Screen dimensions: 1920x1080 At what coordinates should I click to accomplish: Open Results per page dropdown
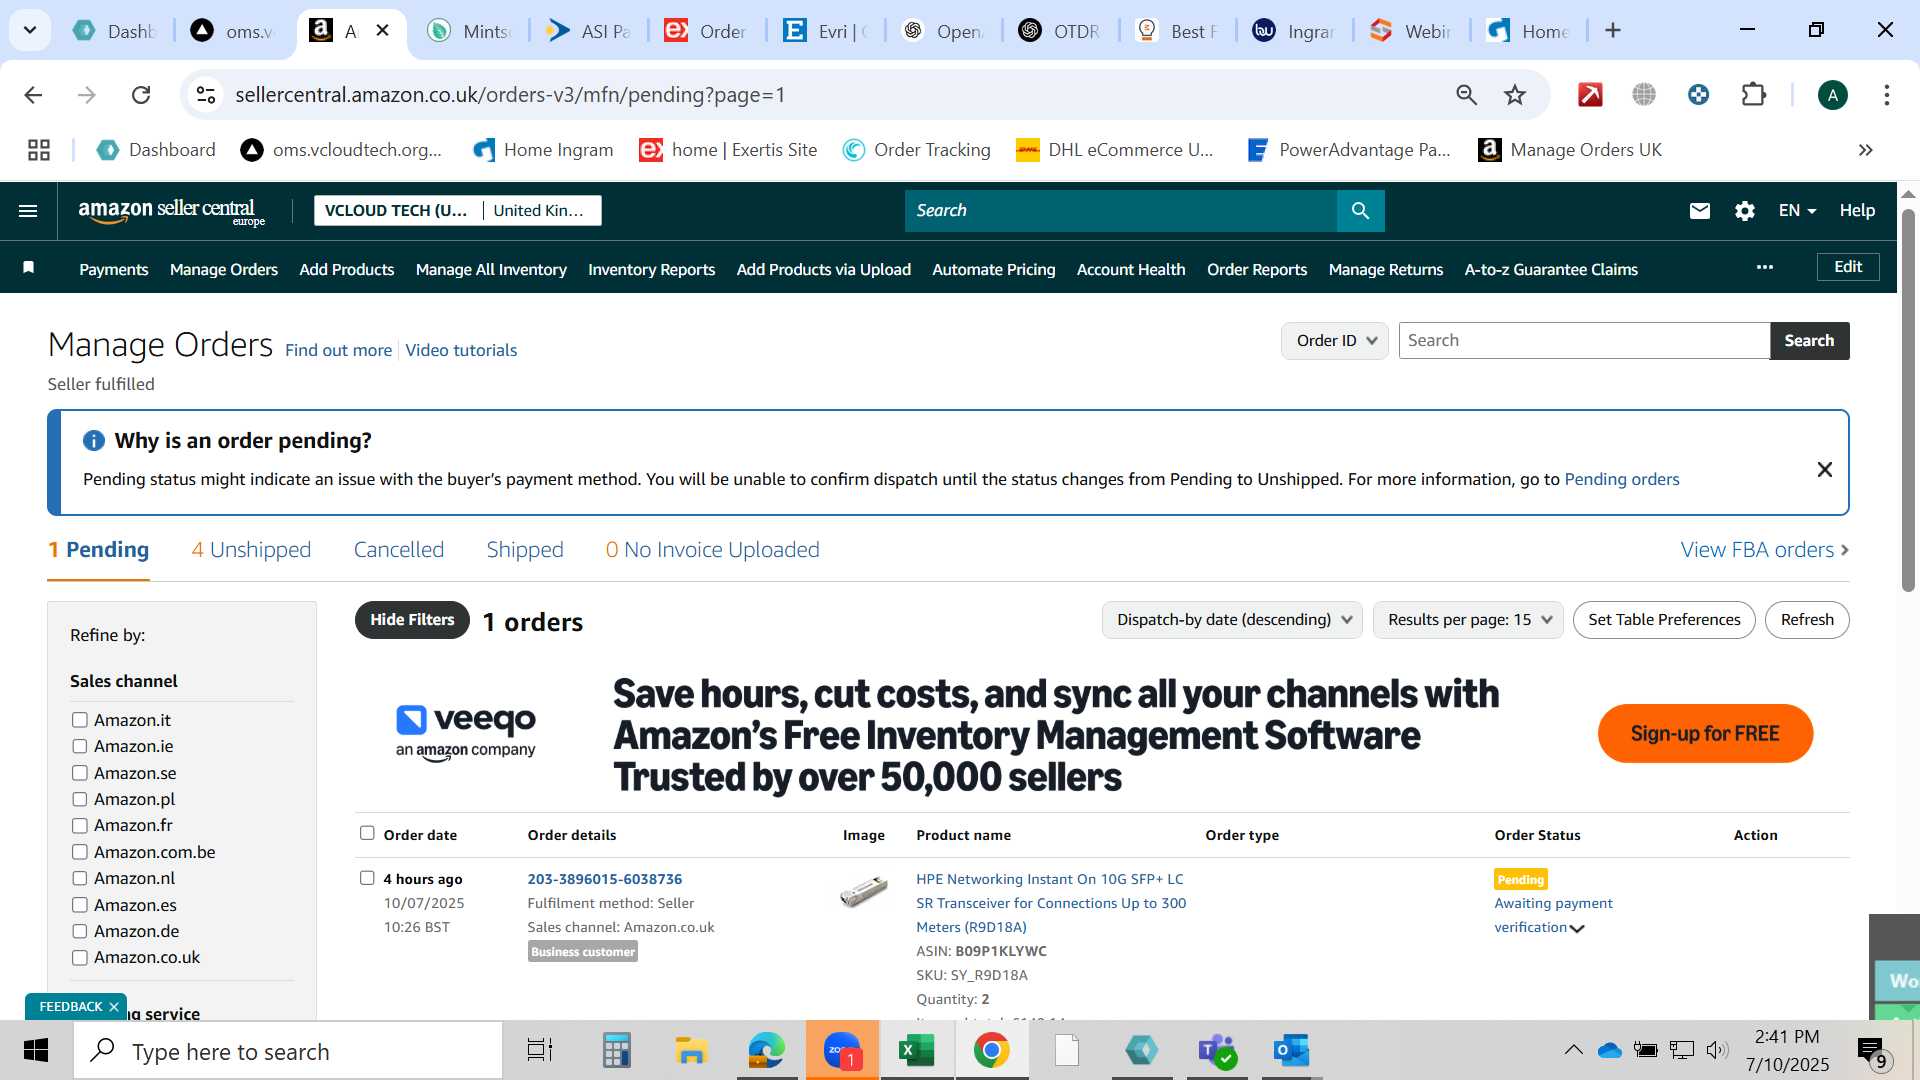[x=1468, y=620]
